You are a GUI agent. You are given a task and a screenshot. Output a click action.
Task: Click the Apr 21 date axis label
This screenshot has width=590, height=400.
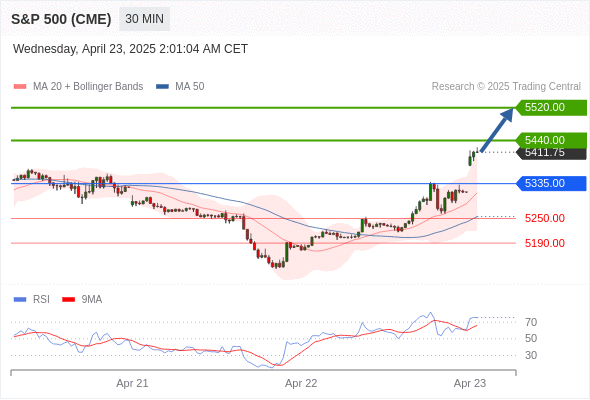click(x=132, y=383)
